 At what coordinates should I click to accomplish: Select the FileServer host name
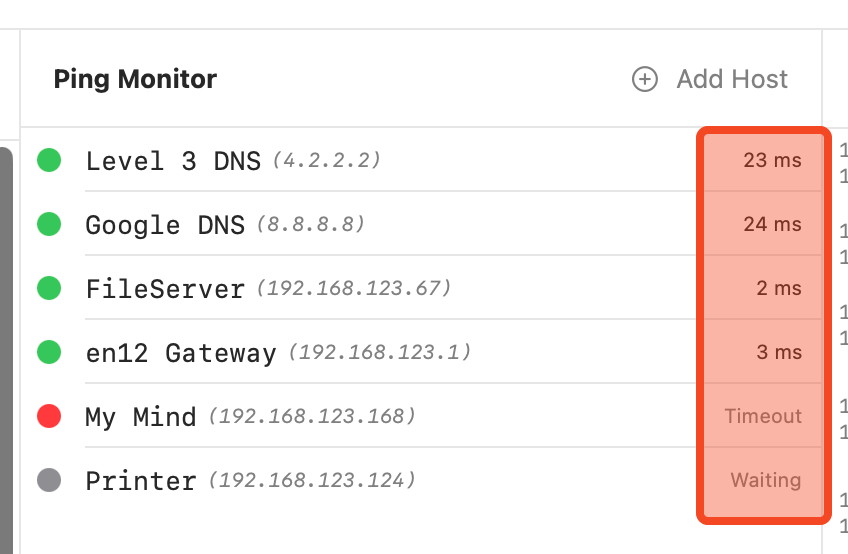(165, 289)
